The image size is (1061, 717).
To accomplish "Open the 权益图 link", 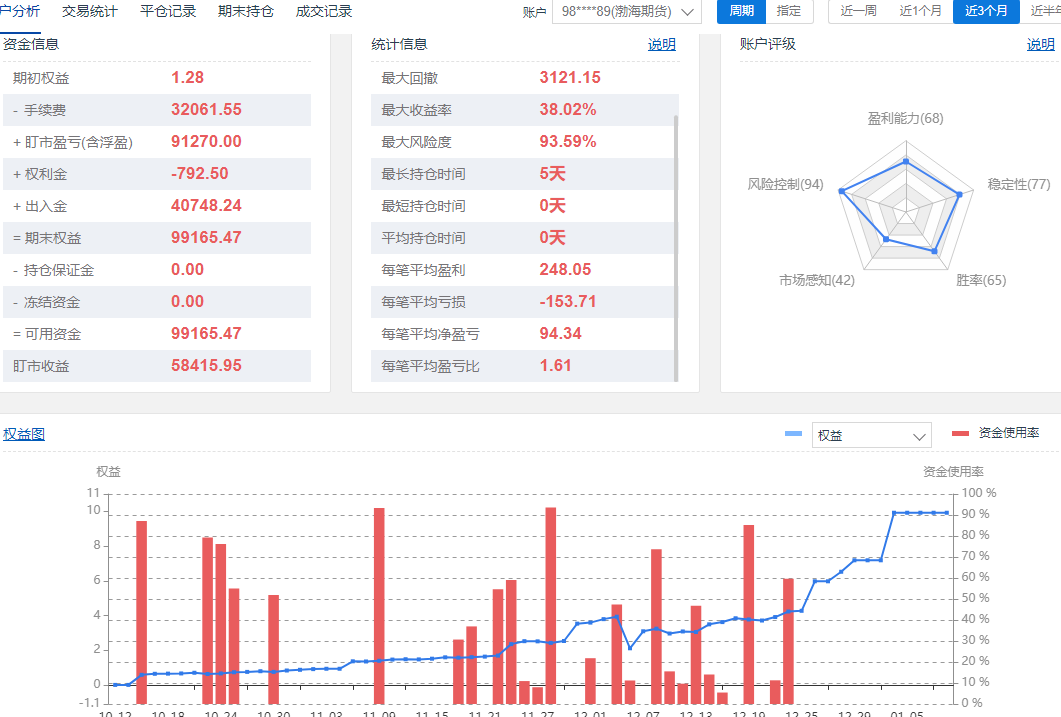I will [x=24, y=434].
